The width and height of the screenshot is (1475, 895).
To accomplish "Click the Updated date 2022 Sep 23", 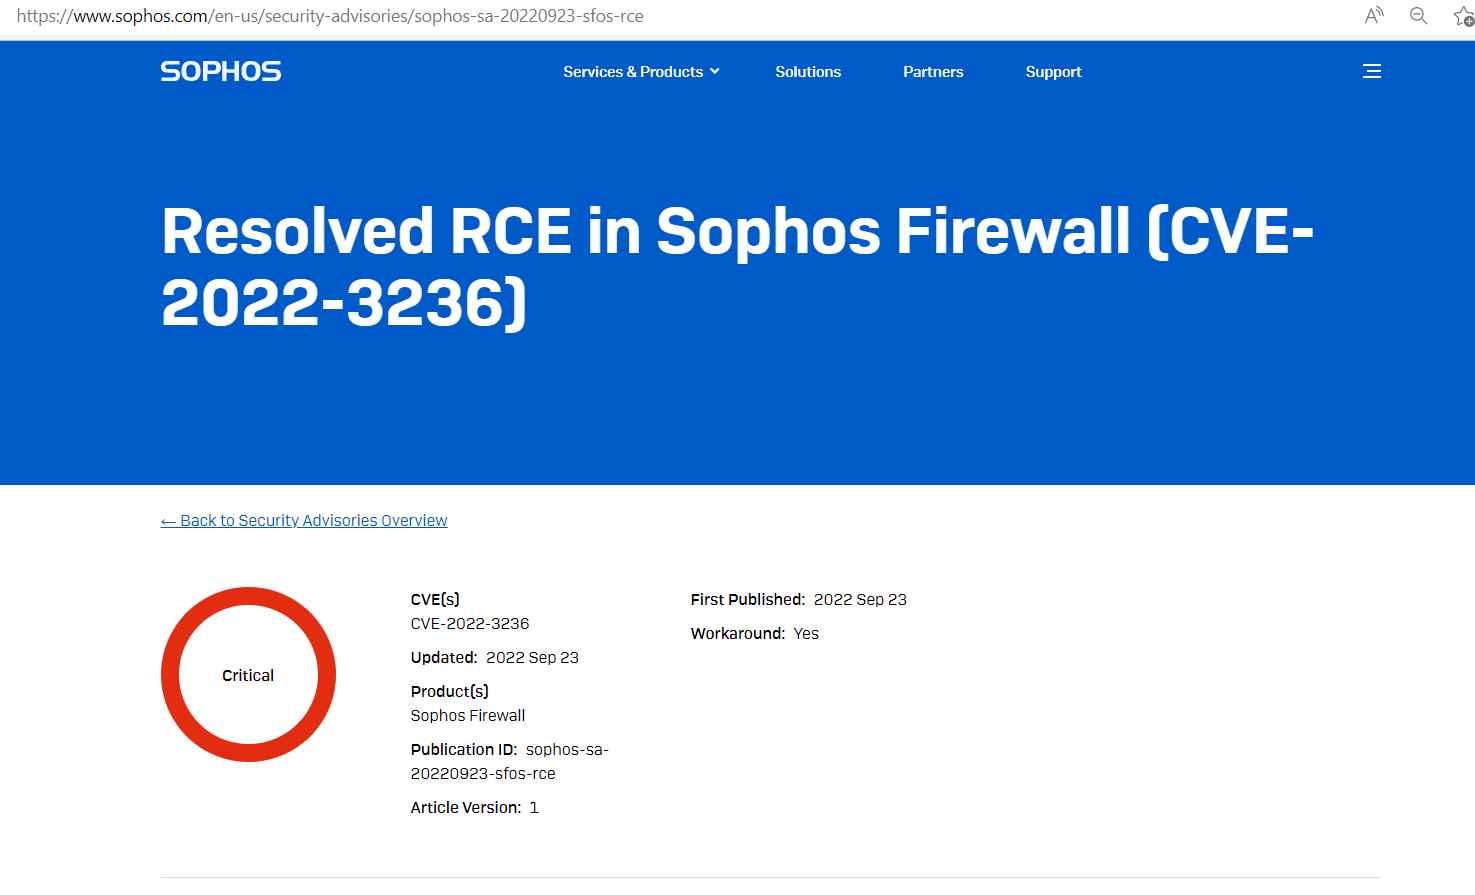I will pyautogui.click(x=532, y=658).
